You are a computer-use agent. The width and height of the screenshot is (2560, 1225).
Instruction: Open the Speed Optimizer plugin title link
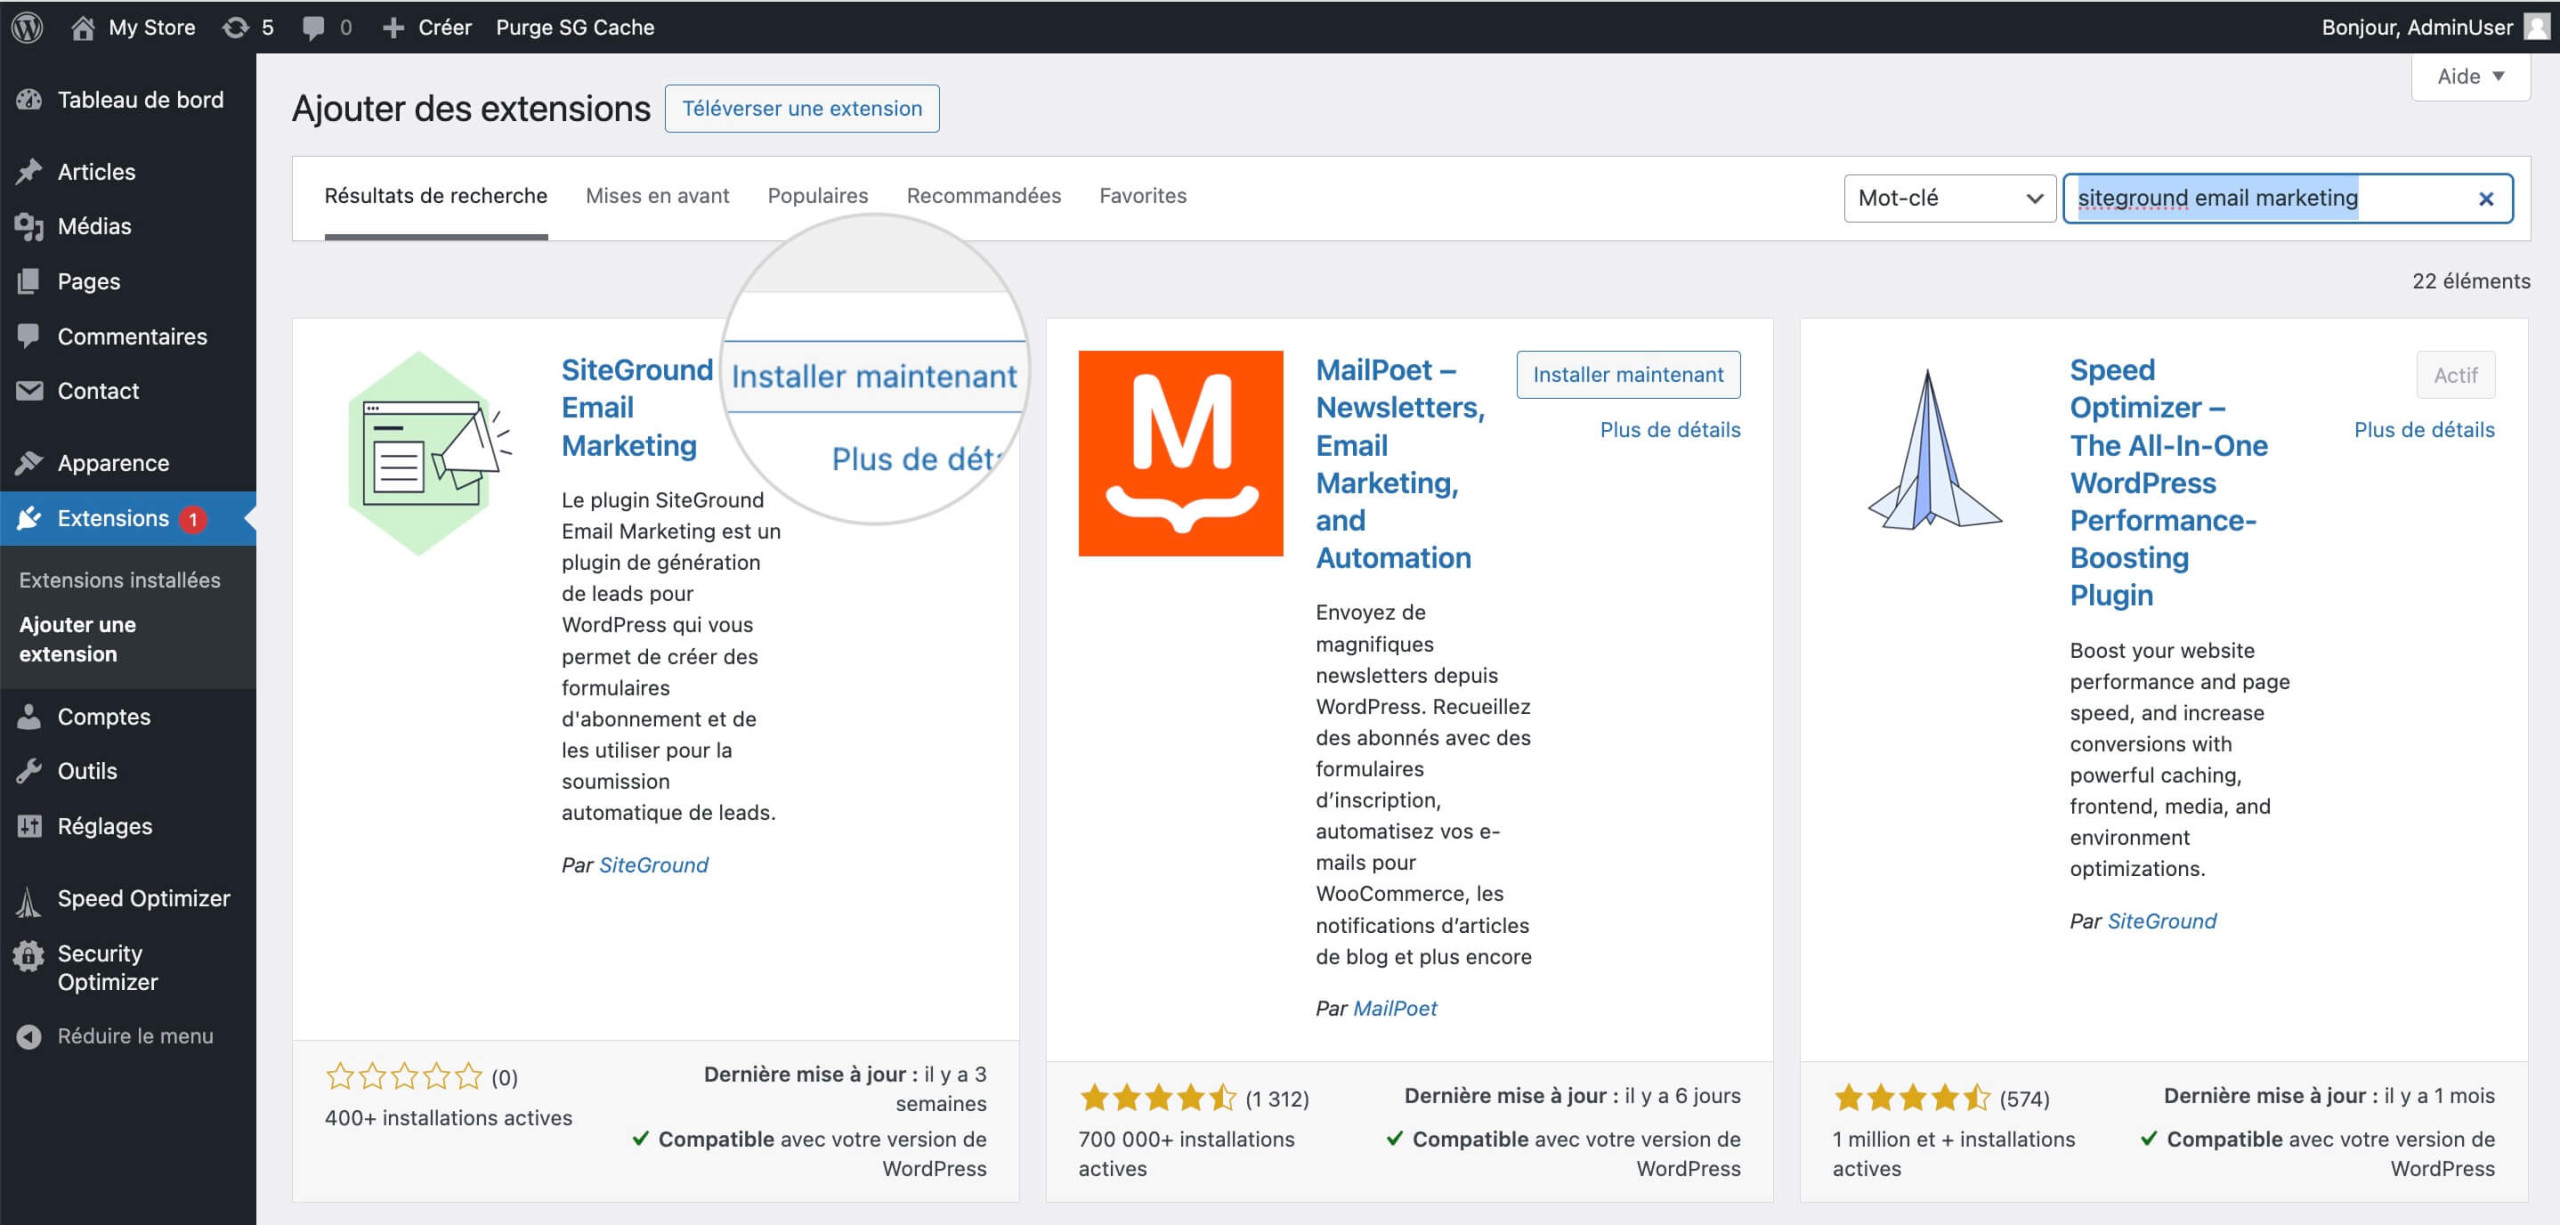click(2169, 483)
